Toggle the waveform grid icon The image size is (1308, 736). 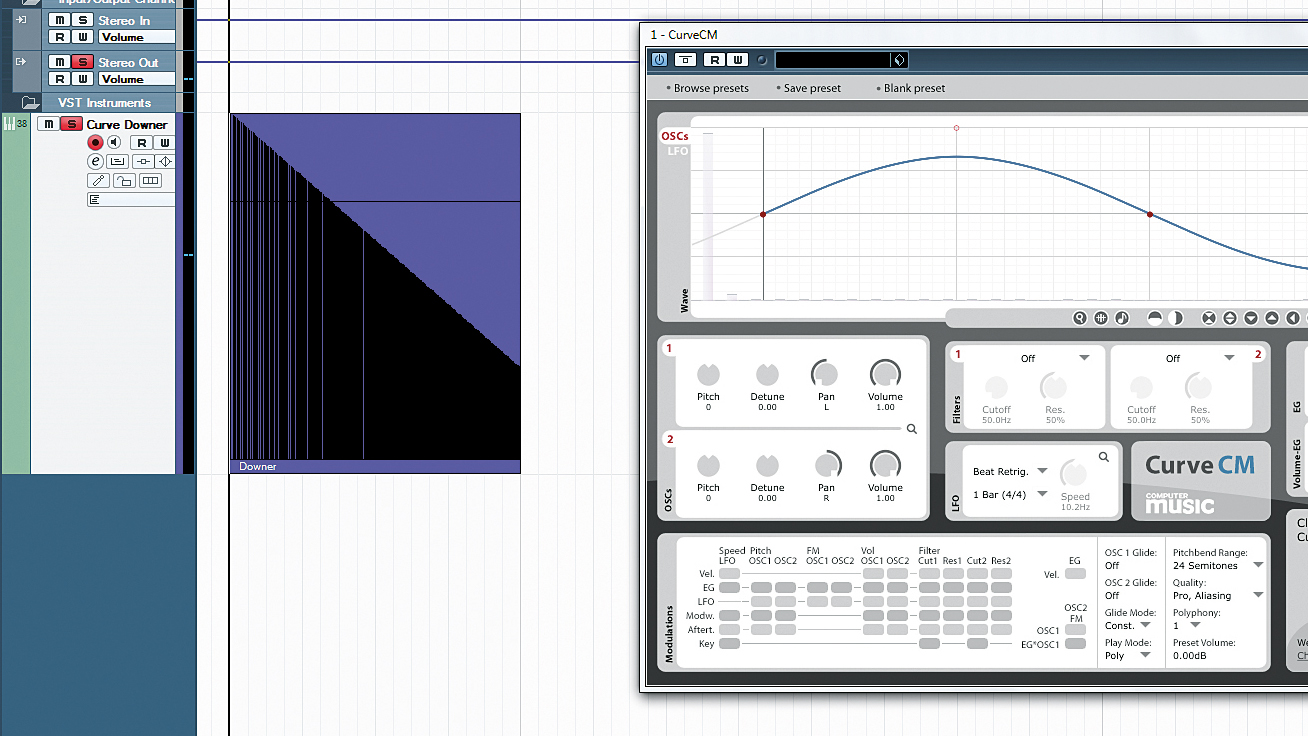click(1101, 318)
